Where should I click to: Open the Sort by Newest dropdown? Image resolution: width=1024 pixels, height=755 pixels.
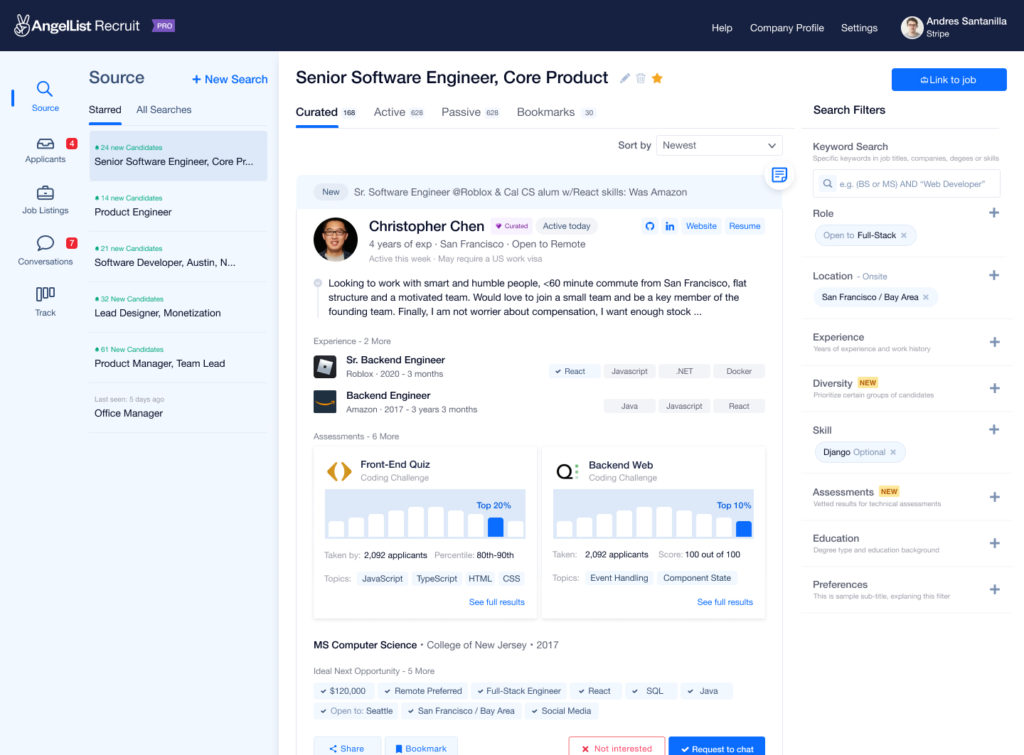tap(718, 145)
